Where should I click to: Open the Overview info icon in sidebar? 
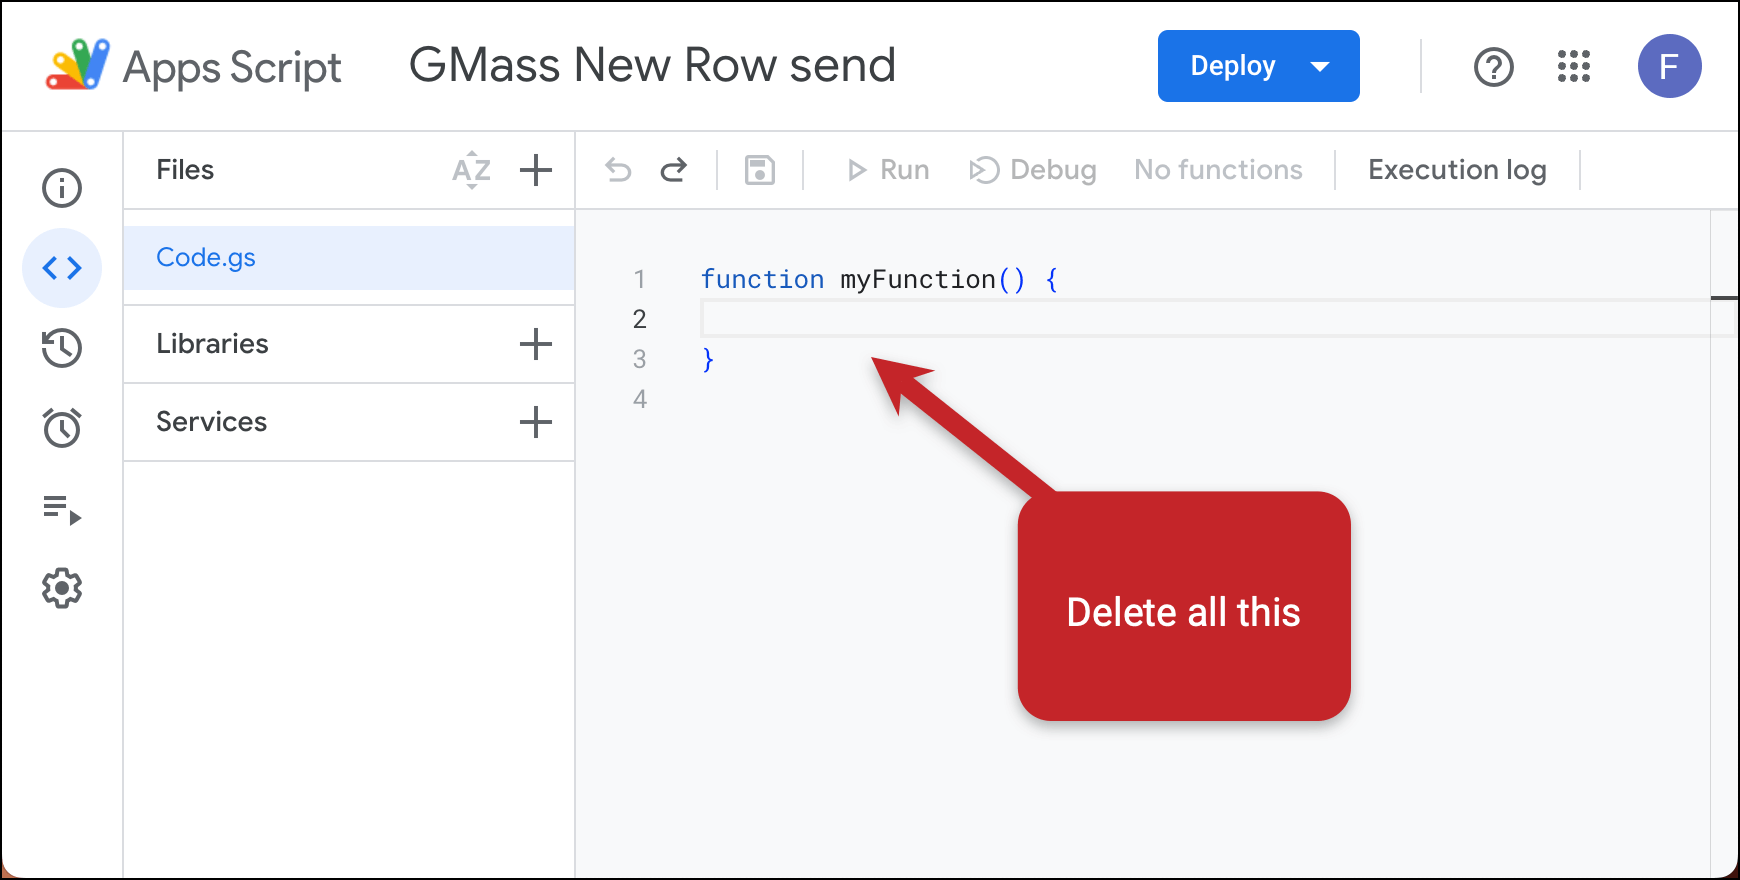(x=62, y=188)
